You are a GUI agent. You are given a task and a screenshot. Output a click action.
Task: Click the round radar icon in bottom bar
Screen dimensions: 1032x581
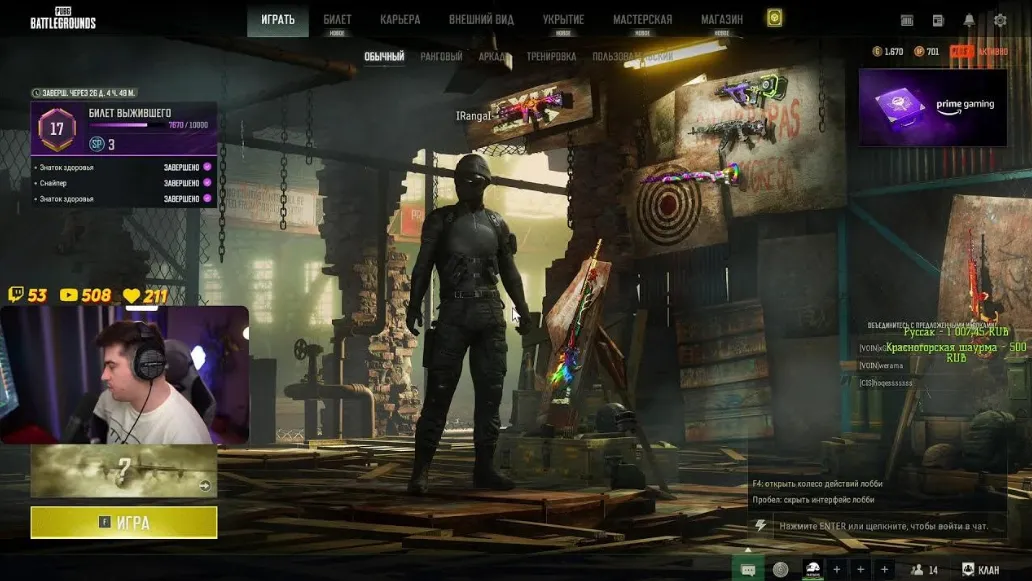coord(780,570)
